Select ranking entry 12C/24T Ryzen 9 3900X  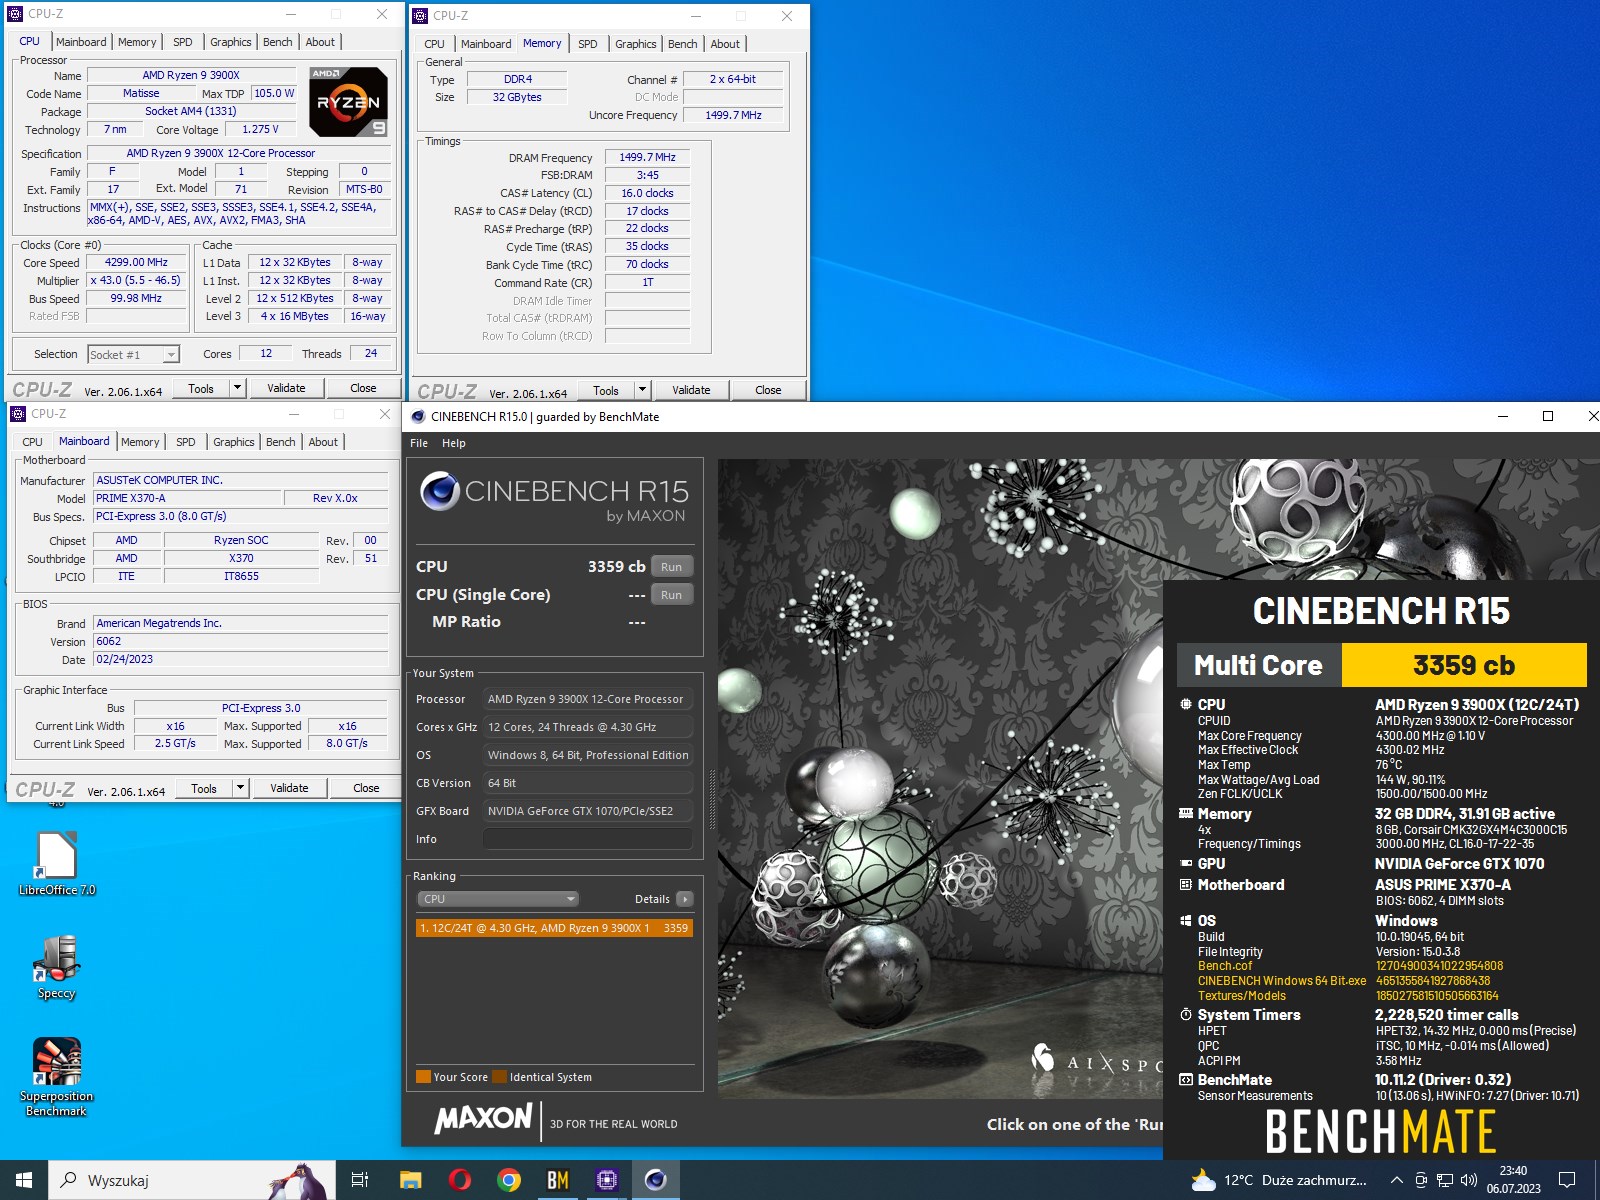(x=554, y=928)
